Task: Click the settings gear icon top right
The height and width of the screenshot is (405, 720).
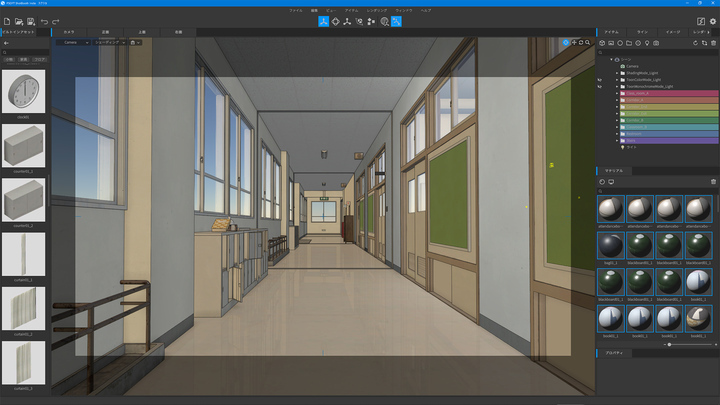Action: [713, 21]
